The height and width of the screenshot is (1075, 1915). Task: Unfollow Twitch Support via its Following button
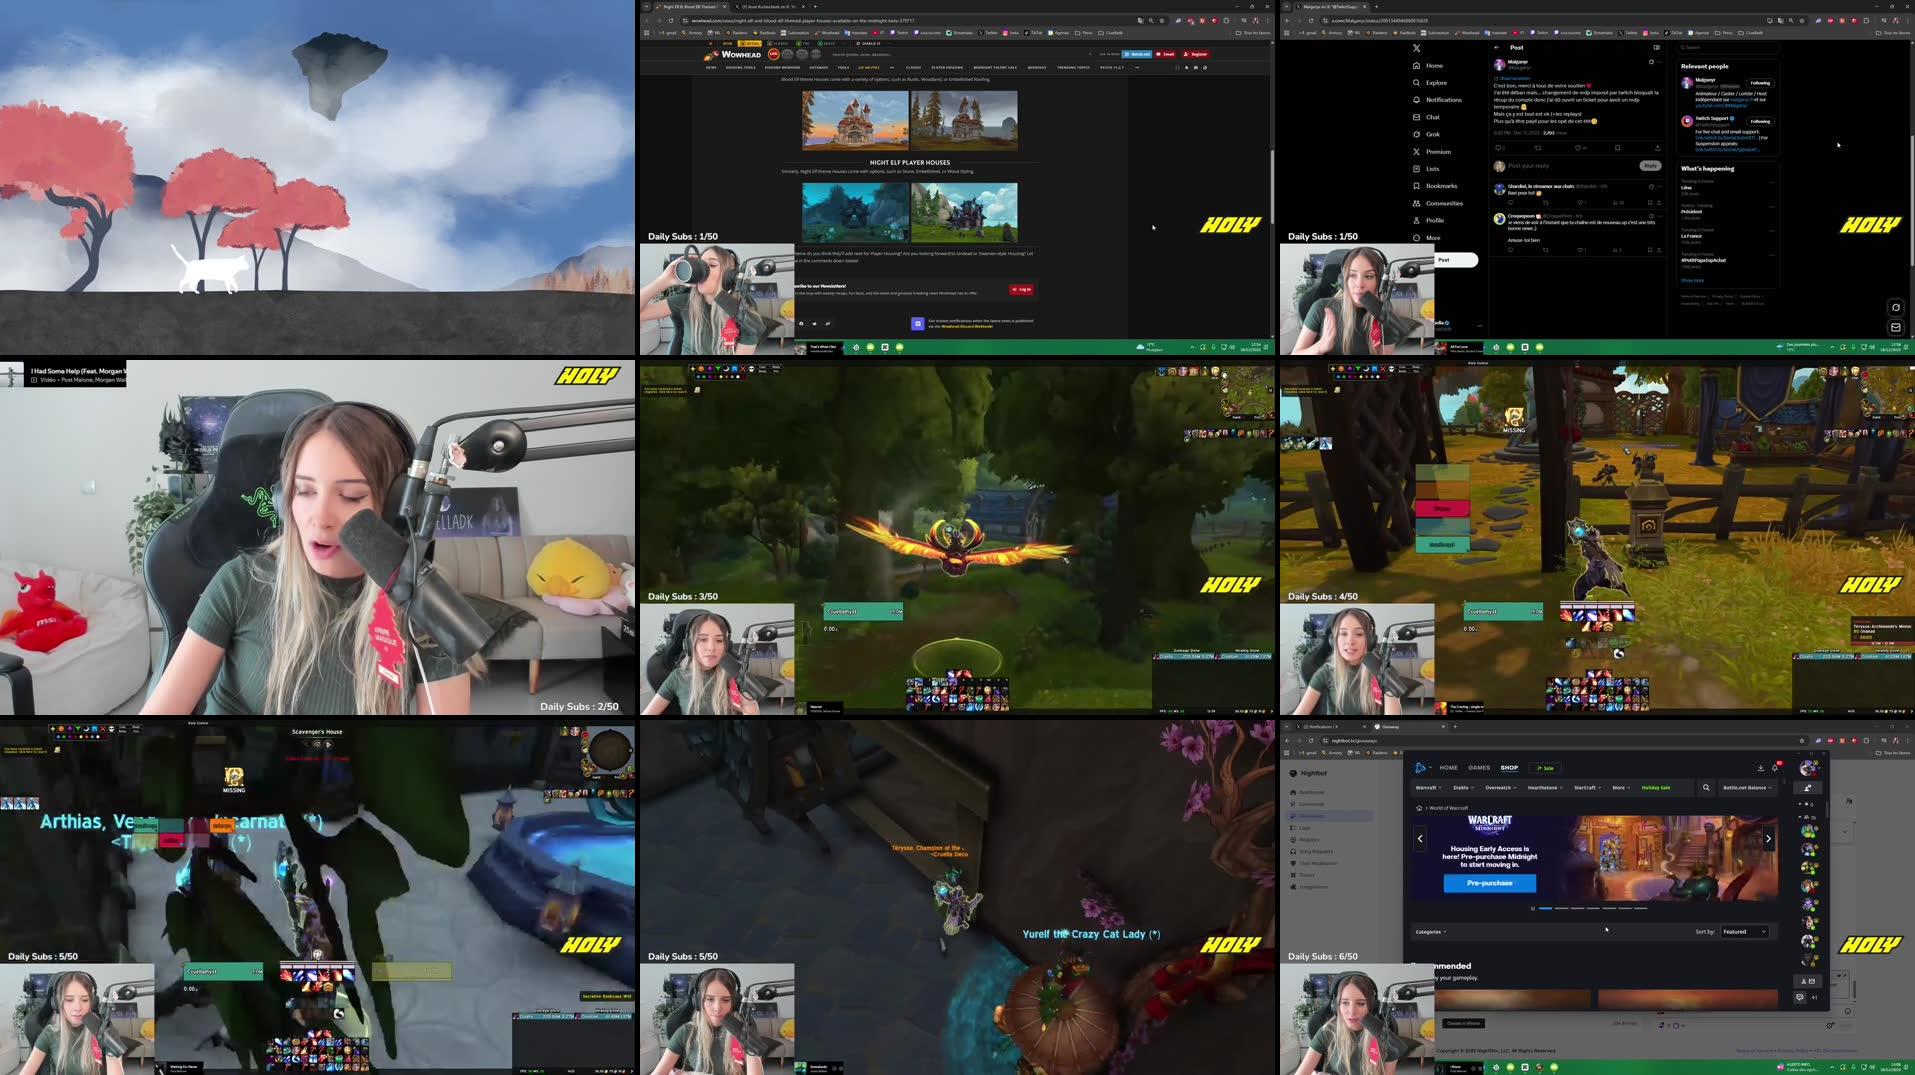[1761, 121]
